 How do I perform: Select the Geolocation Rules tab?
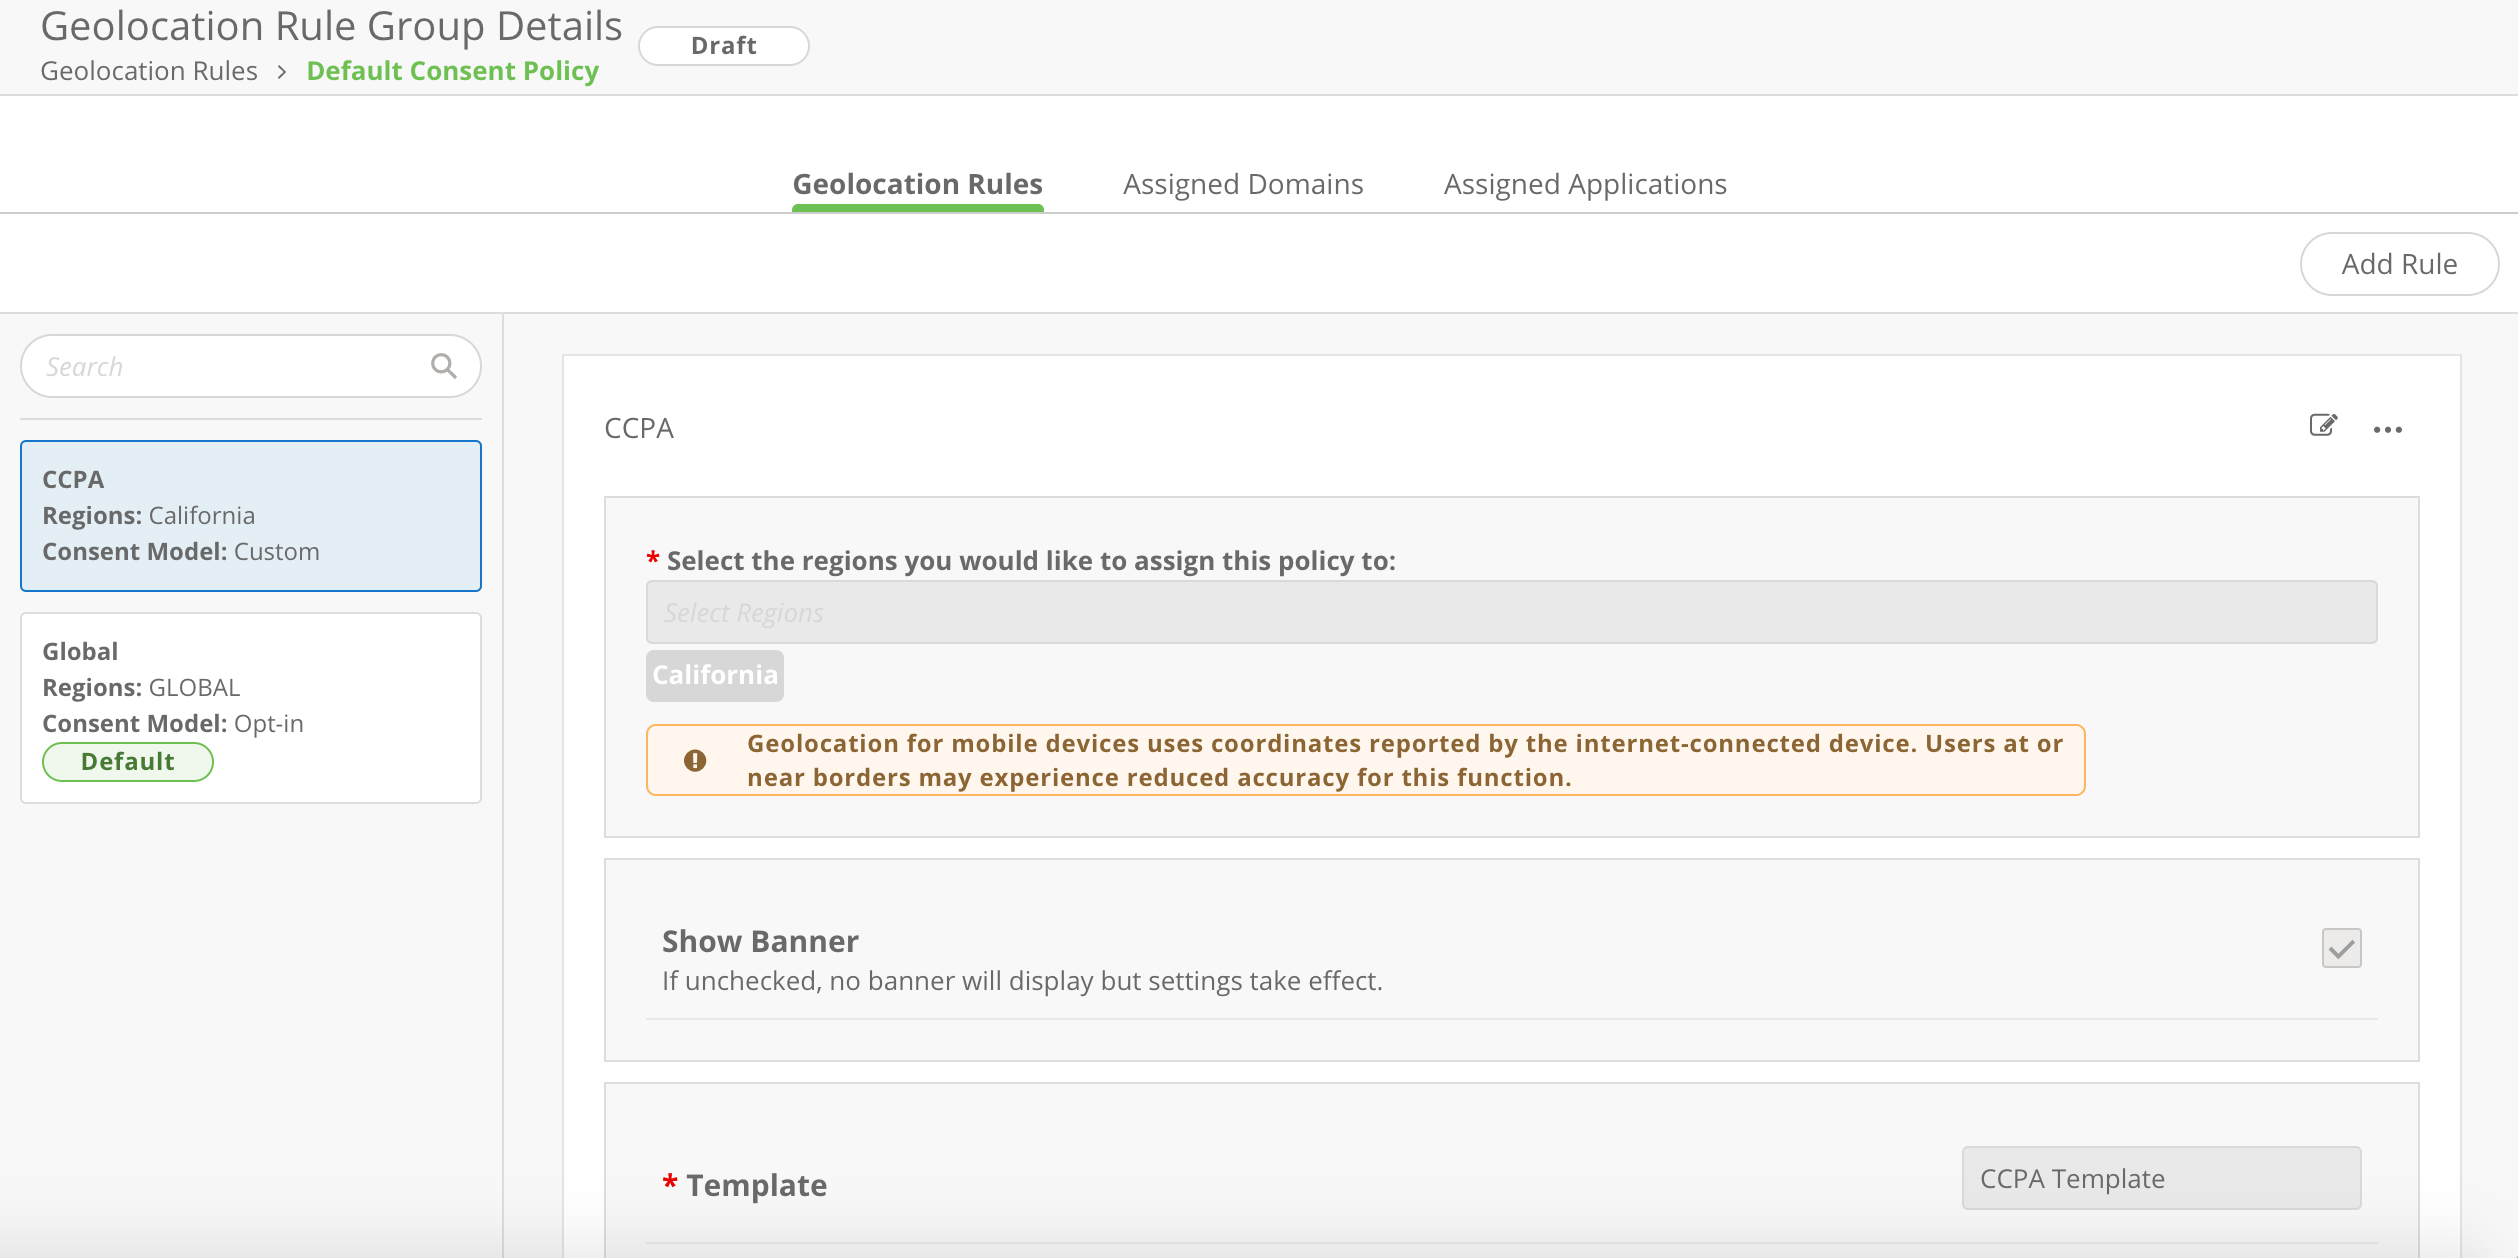tap(917, 184)
